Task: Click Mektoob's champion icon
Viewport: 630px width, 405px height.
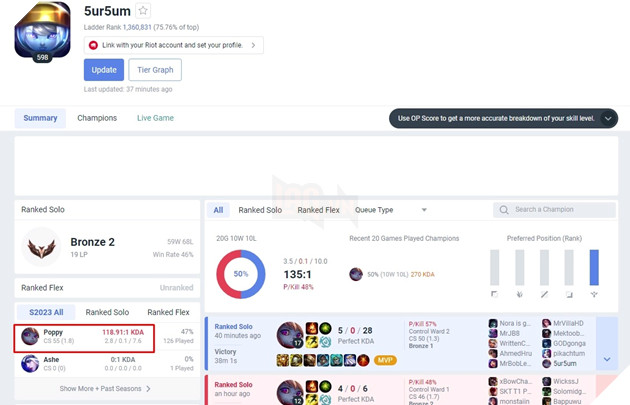Action: 546,333
